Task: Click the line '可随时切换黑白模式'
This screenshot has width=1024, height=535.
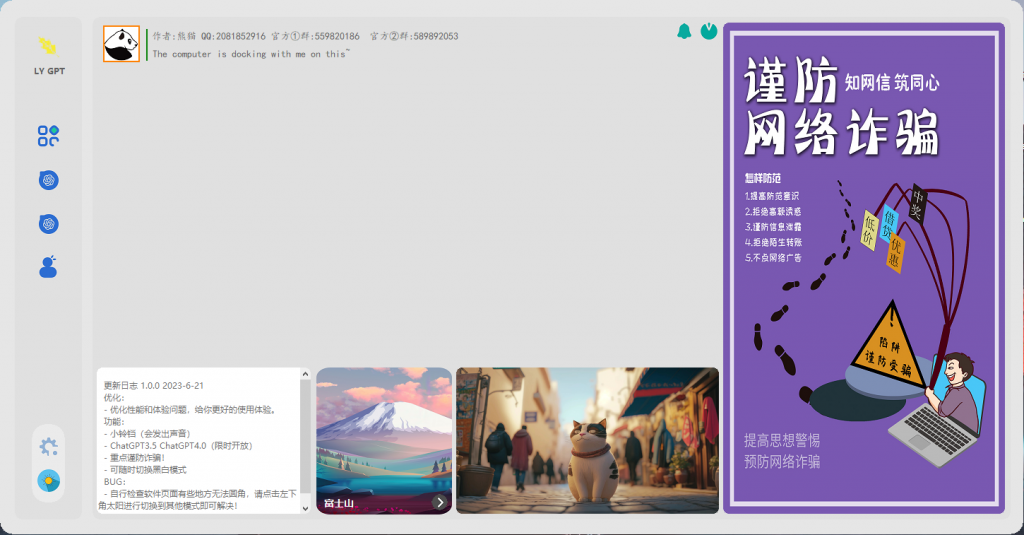Action: click(x=148, y=470)
